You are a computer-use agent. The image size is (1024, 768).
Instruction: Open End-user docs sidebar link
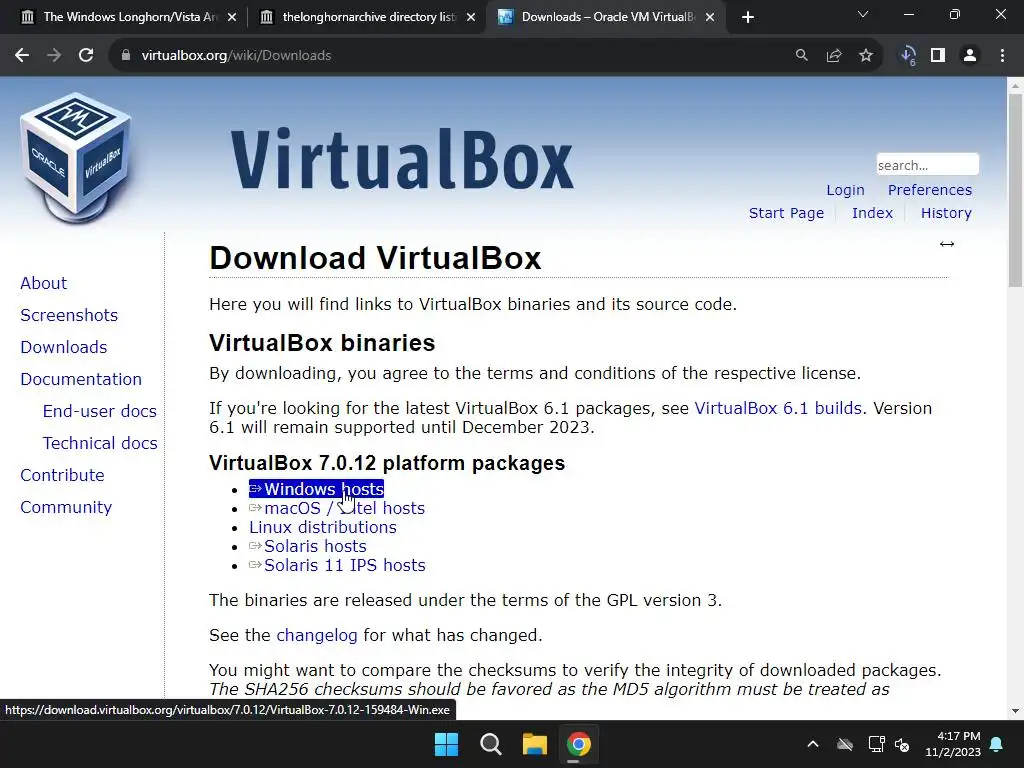point(99,411)
